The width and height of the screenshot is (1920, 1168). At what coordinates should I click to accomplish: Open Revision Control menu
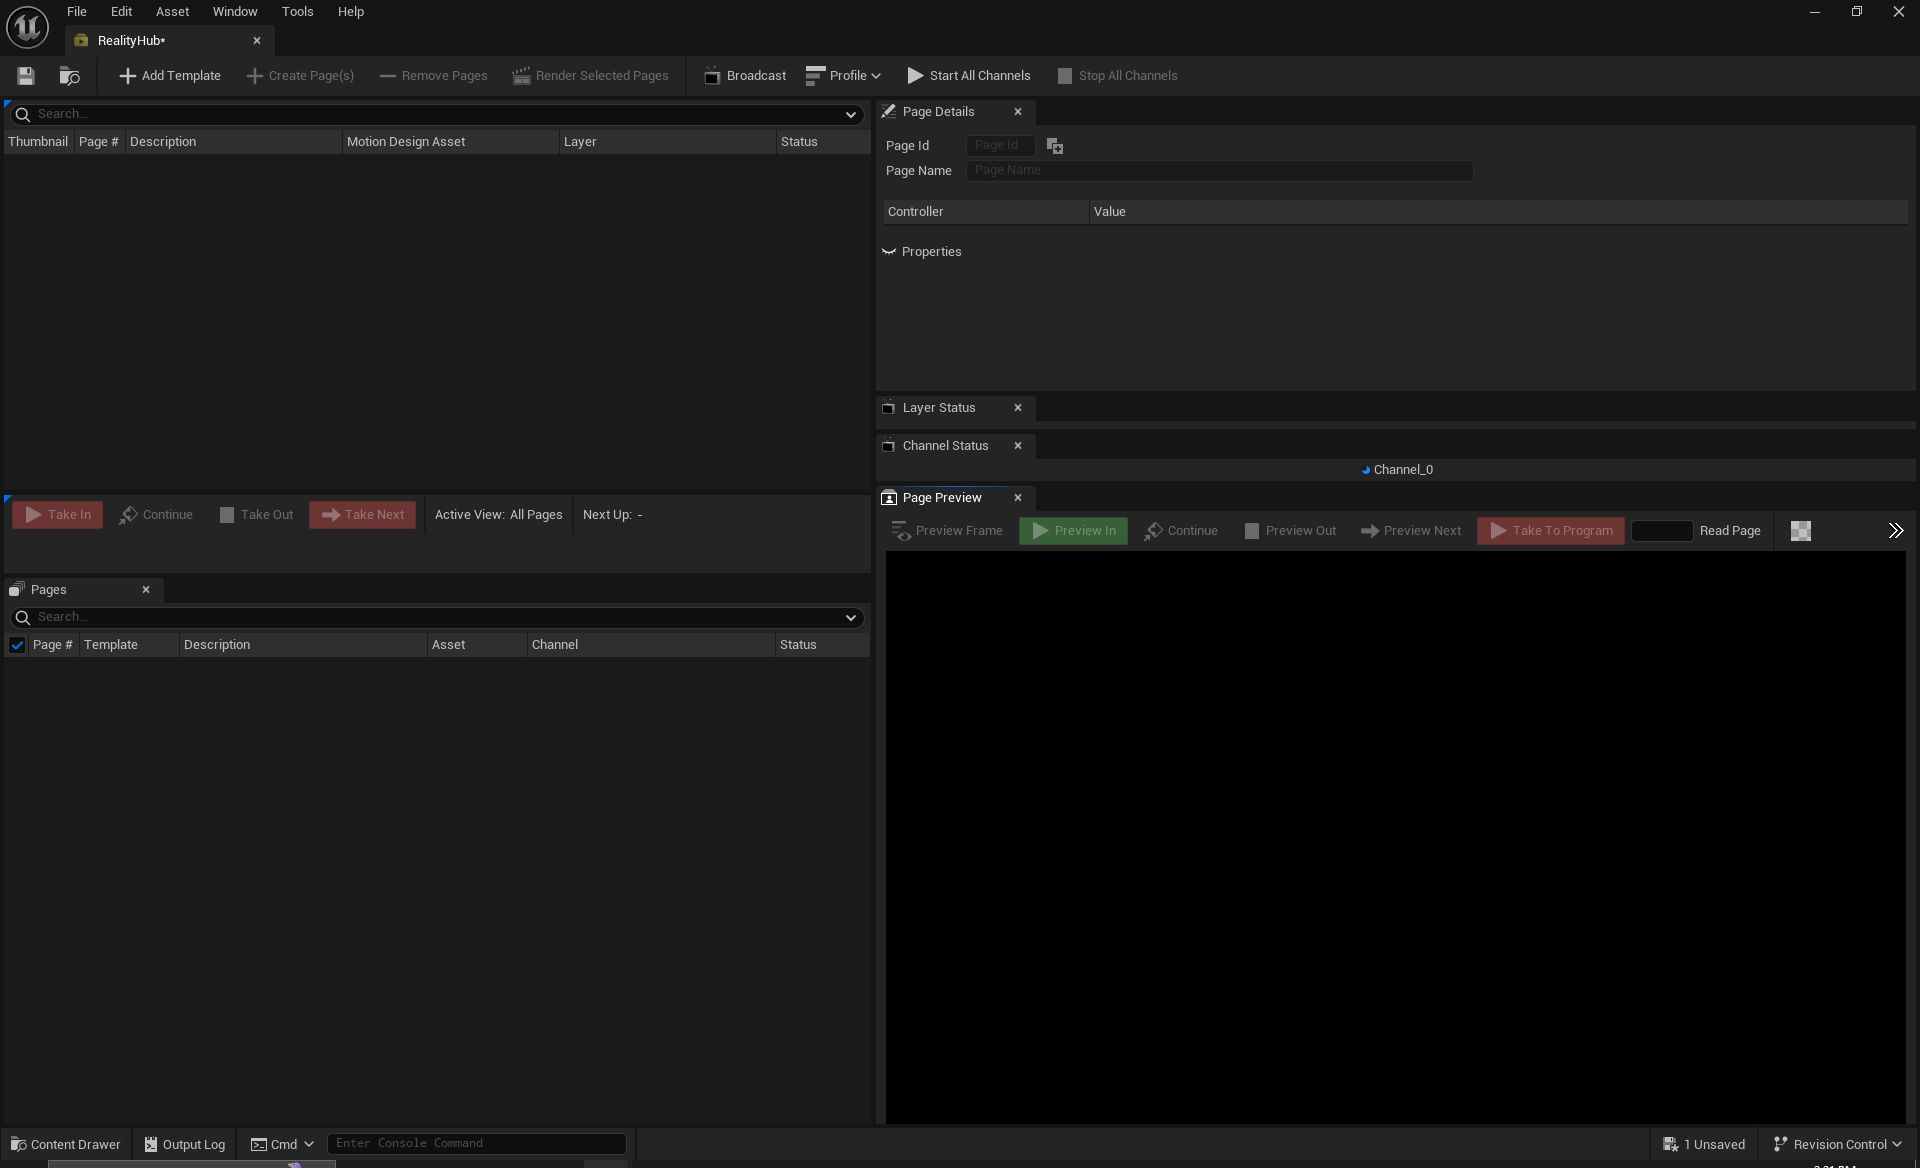point(1838,1144)
